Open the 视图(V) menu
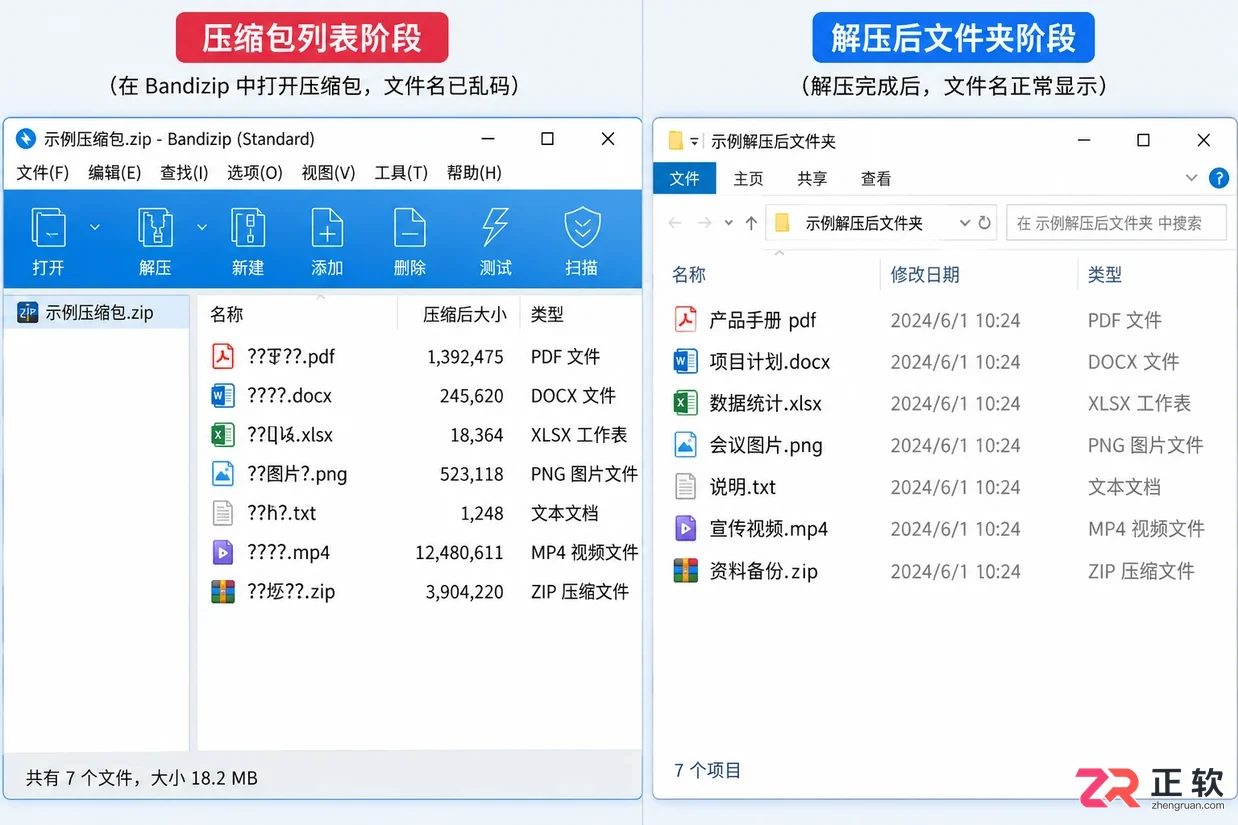This screenshot has width=1238, height=825. pyautogui.click(x=329, y=173)
